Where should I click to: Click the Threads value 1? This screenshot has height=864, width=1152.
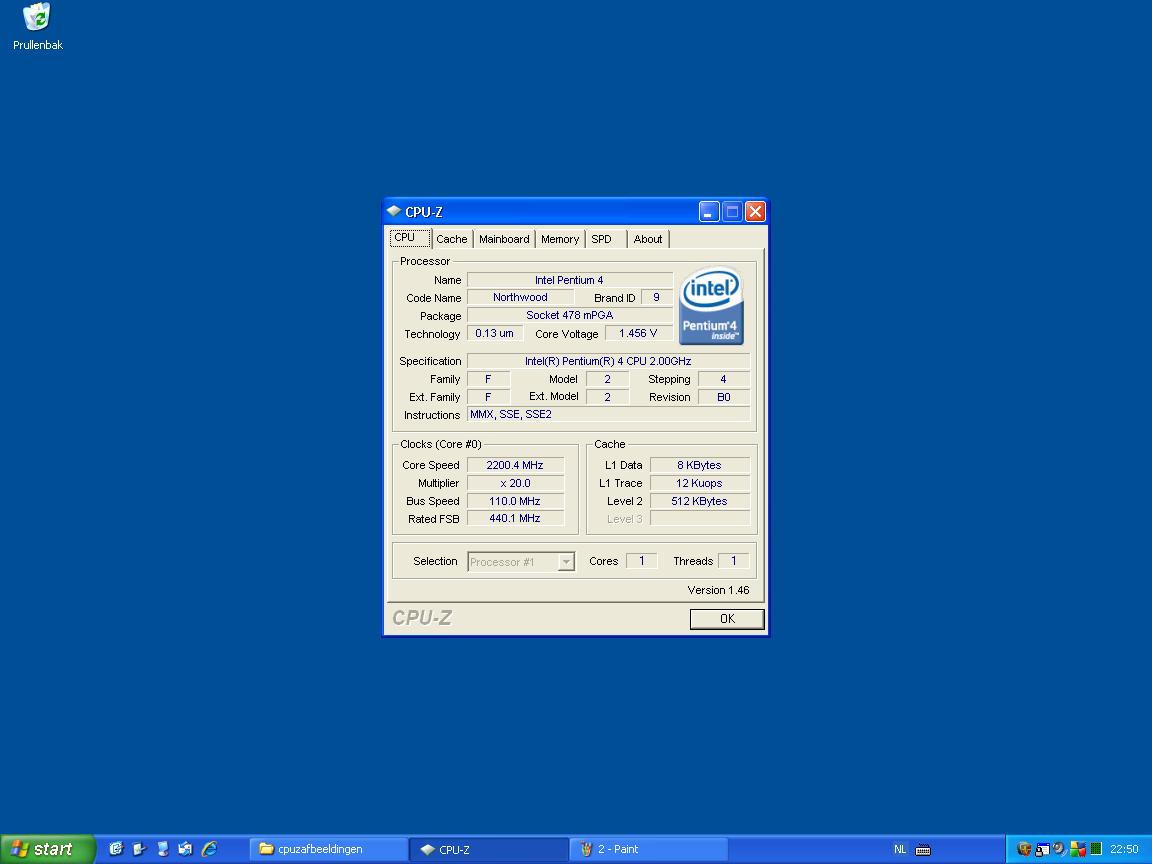(x=733, y=561)
